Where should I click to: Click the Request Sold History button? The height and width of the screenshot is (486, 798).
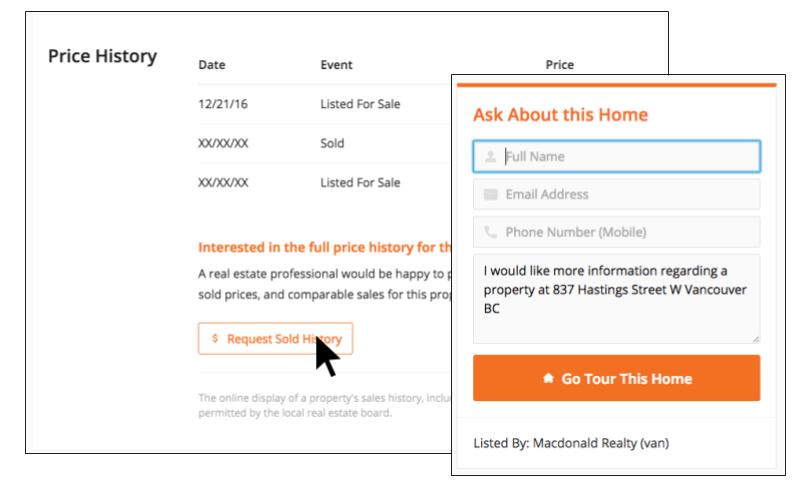click(275, 338)
